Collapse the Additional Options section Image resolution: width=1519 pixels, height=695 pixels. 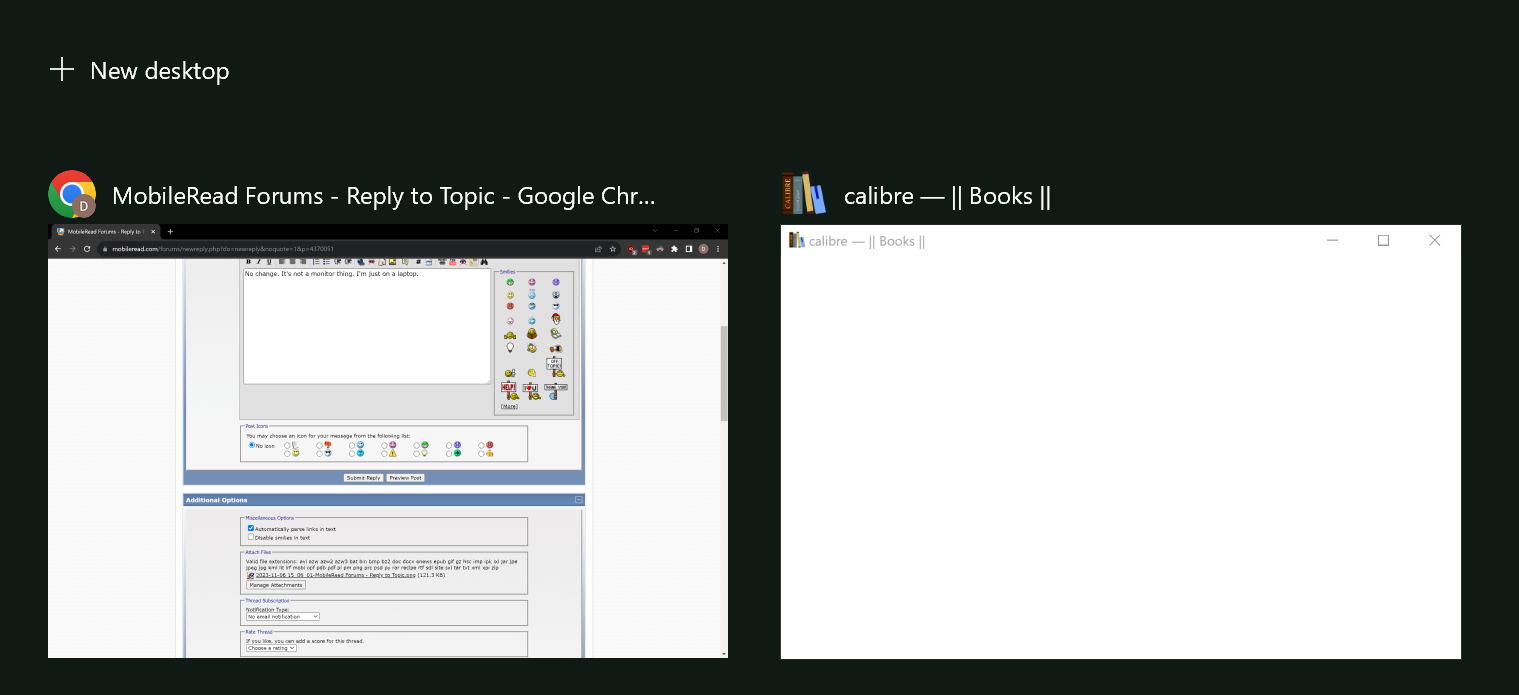[578, 499]
